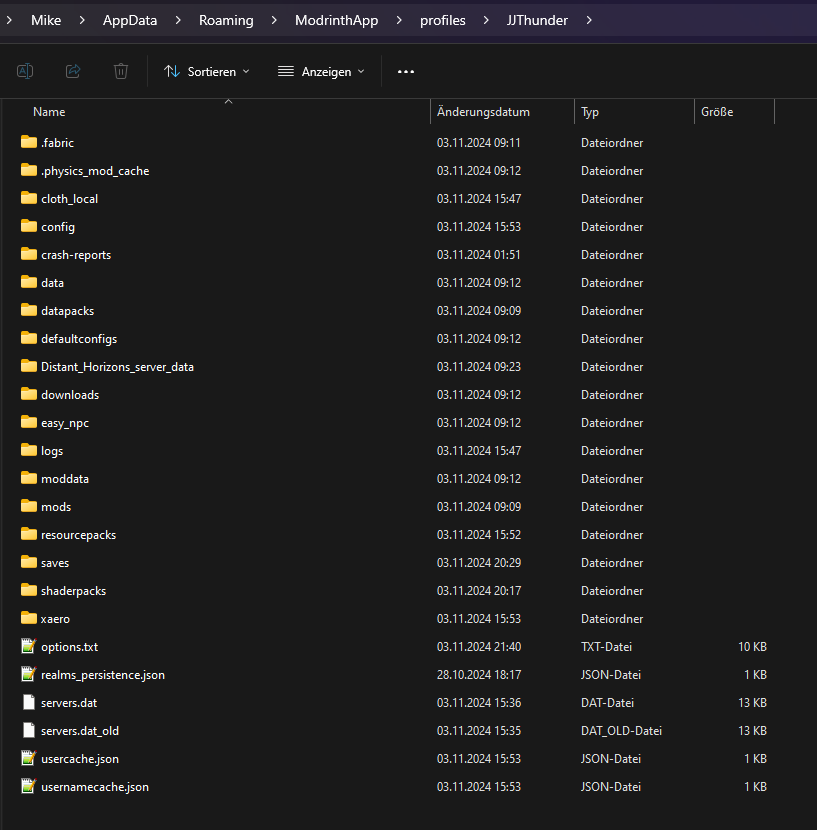Sort by the Änderungsdatum column header

tap(483, 112)
